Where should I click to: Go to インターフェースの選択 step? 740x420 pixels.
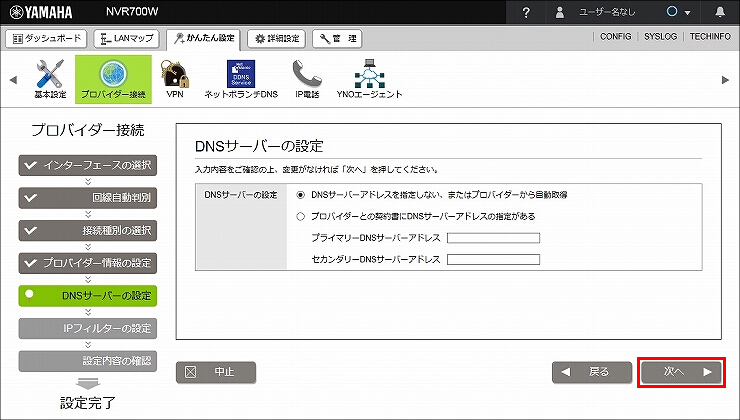tap(88, 165)
